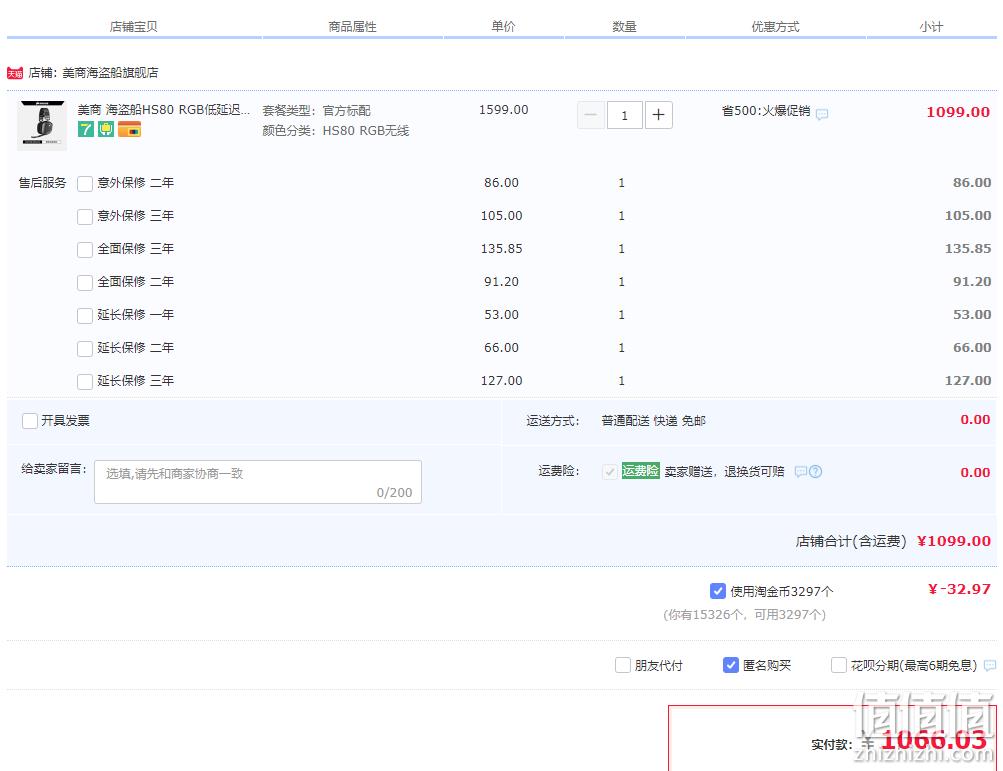Screen dimensions: 1003x771
Task: Enable the 花呗分期 installment checkbox
Action: (839, 665)
